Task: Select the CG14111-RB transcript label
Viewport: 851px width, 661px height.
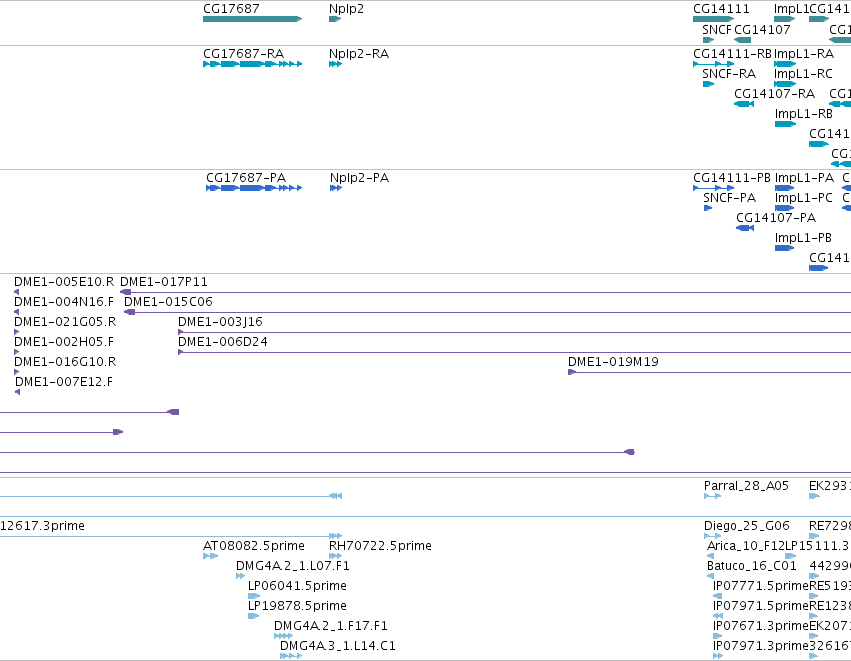Action: click(733, 54)
